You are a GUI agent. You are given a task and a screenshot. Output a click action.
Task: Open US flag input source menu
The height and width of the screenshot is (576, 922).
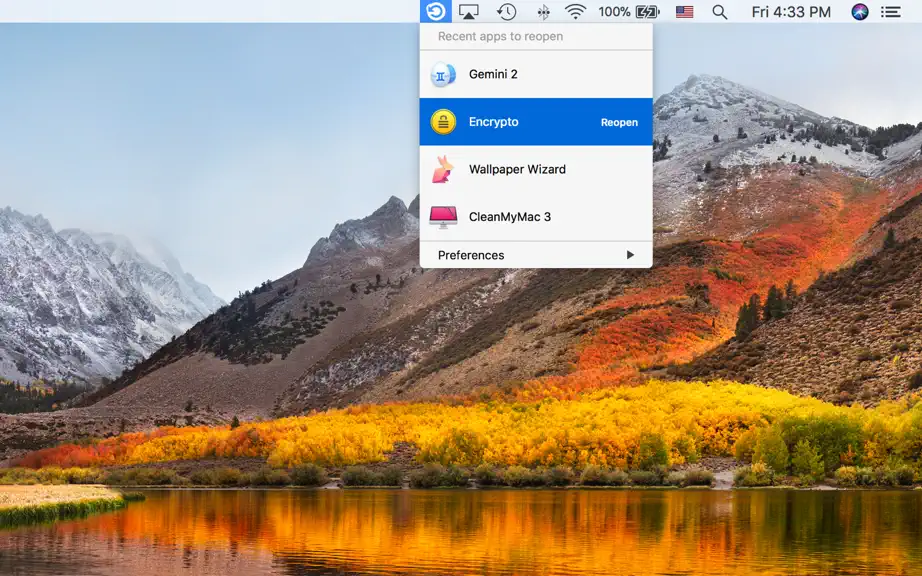pyautogui.click(x=684, y=12)
